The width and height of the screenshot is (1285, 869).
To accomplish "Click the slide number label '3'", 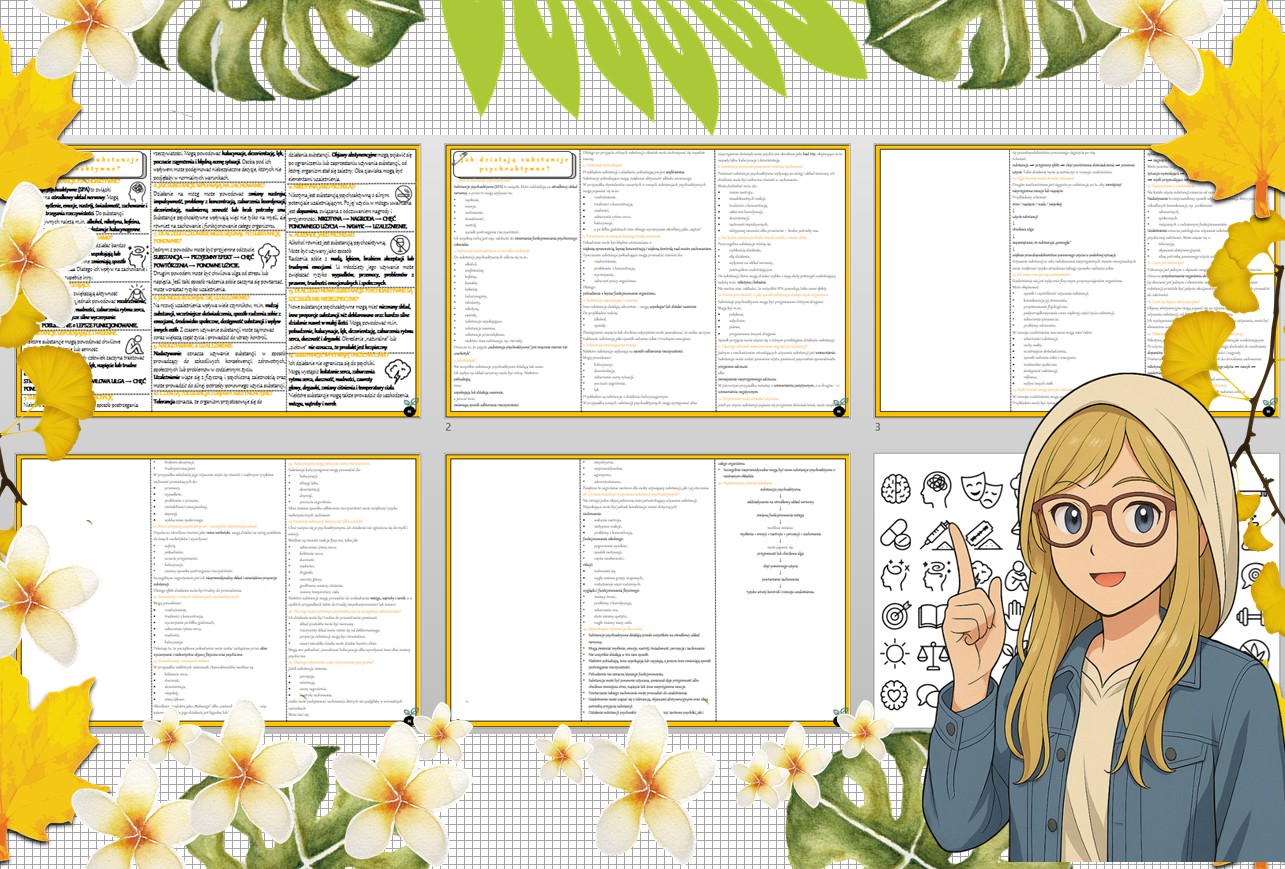I will pyautogui.click(x=878, y=427).
